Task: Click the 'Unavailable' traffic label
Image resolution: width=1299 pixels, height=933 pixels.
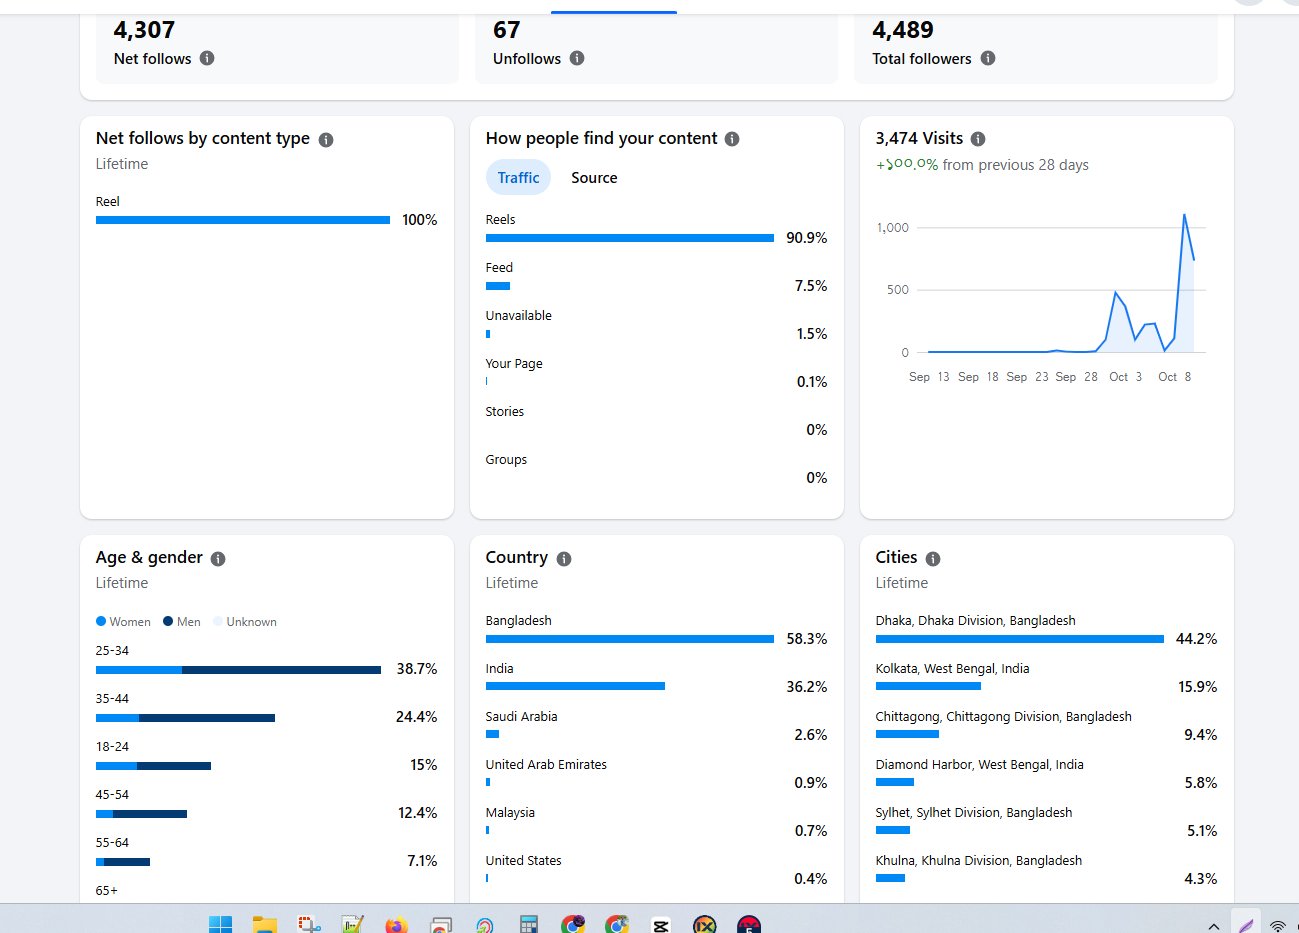Action: tap(518, 316)
